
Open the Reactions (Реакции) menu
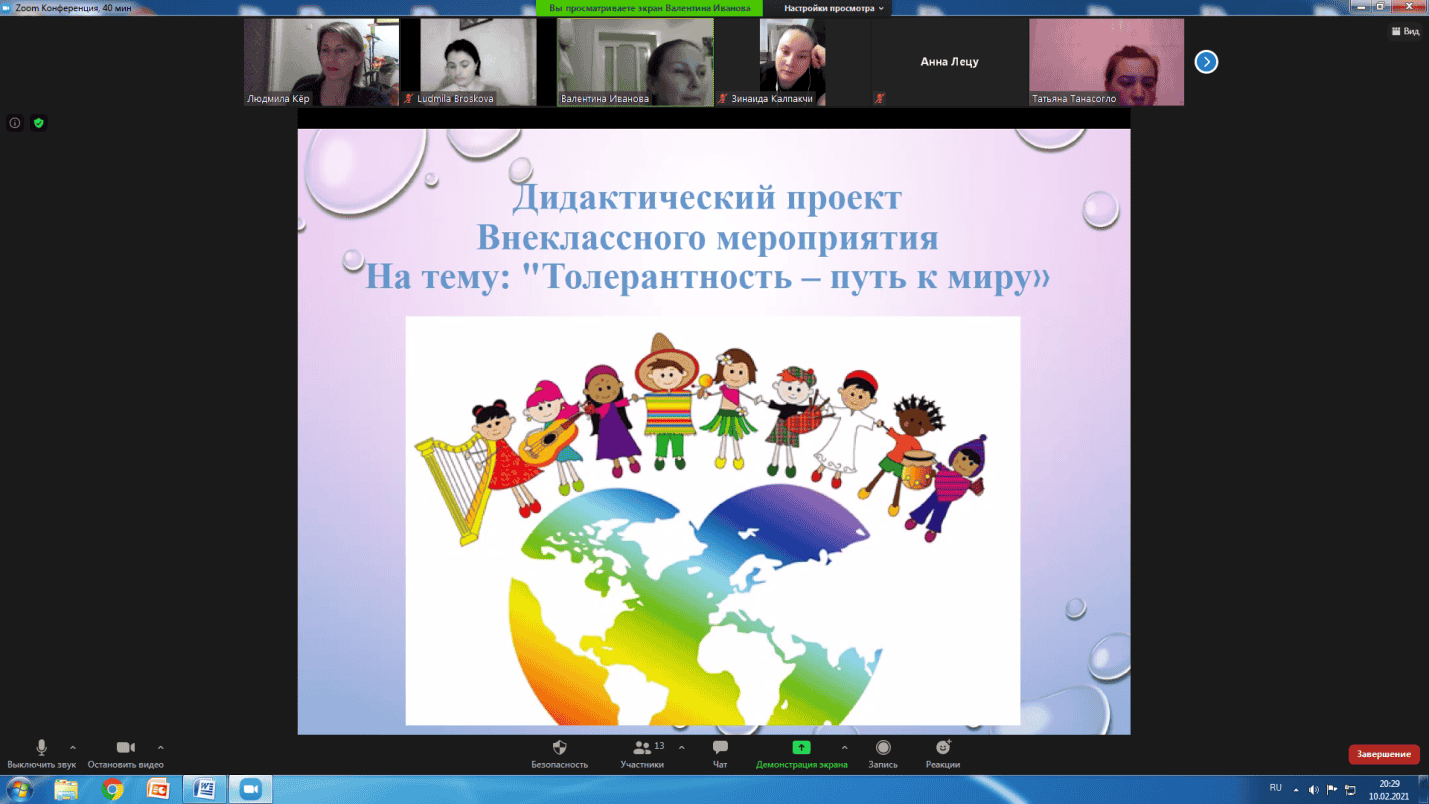(942, 748)
